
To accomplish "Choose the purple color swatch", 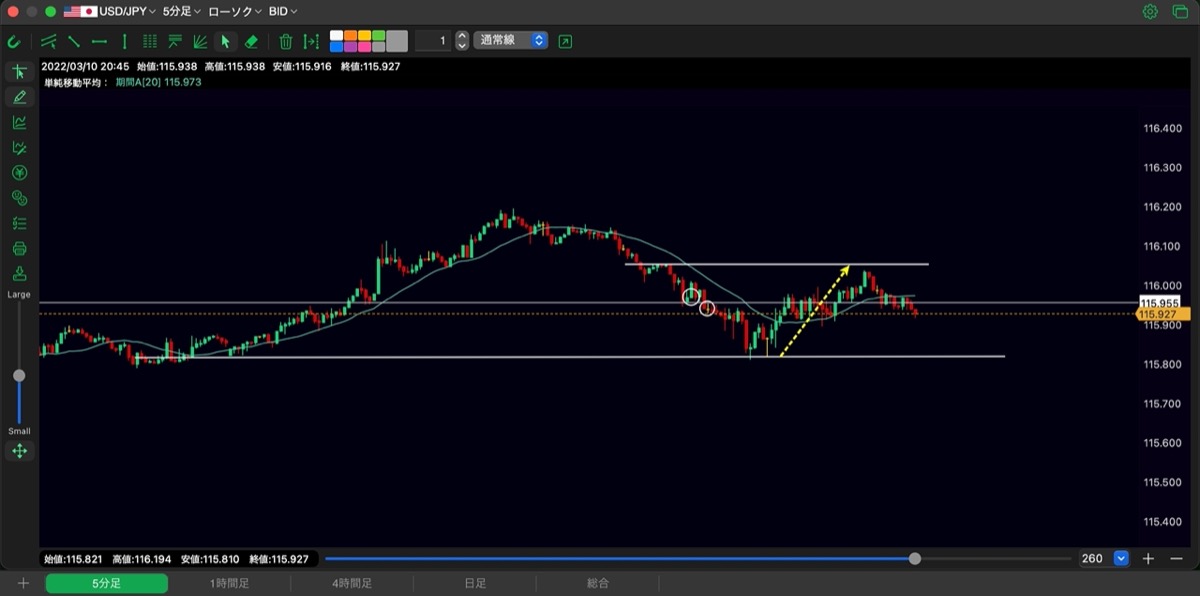I will pyautogui.click(x=351, y=47).
